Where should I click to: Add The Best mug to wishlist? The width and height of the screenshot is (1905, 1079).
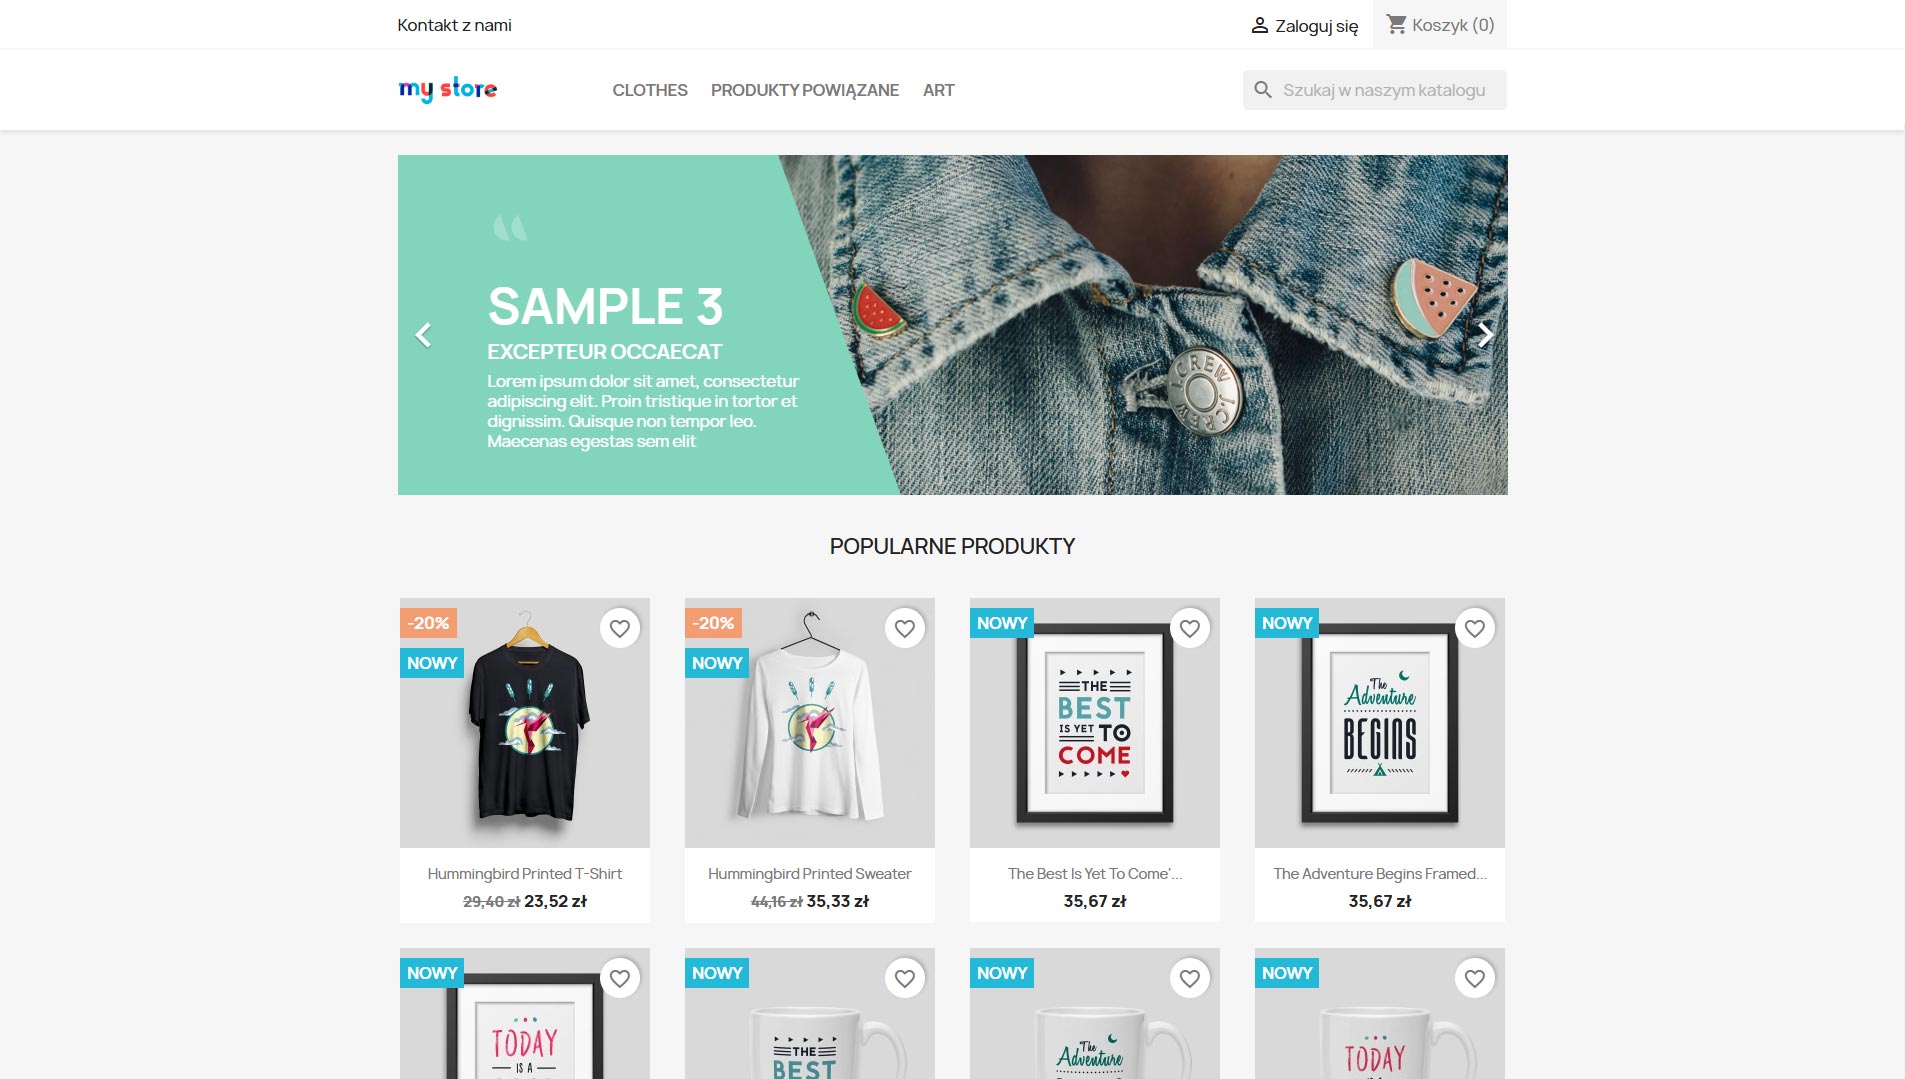pos(905,978)
